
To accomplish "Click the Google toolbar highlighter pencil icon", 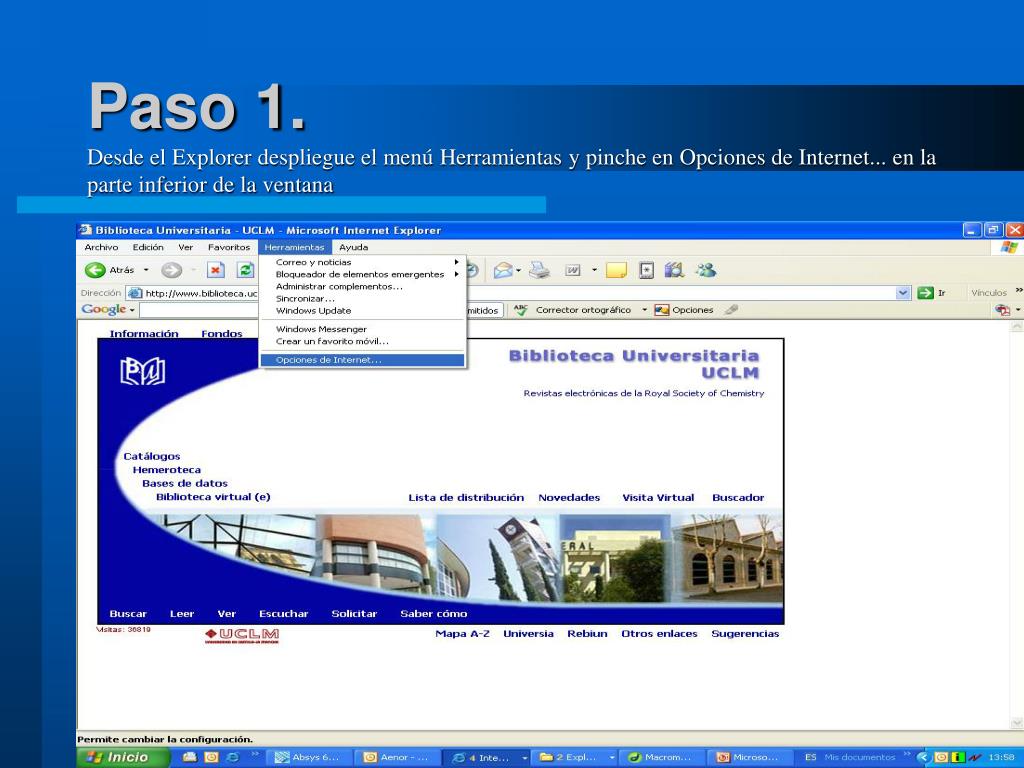I will pos(731,310).
